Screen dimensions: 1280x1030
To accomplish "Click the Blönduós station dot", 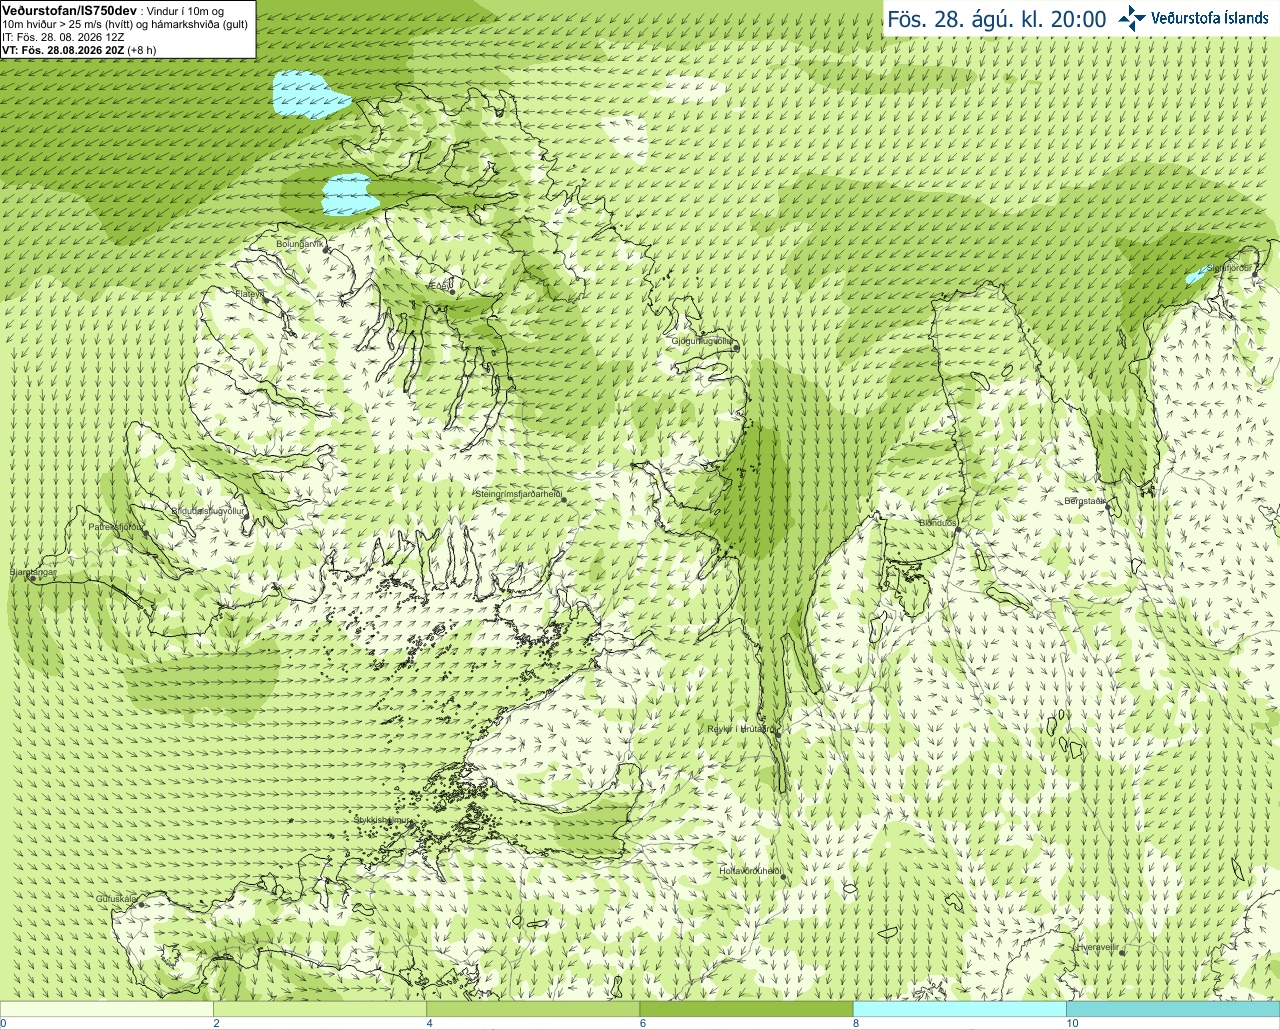I will coord(957,531).
